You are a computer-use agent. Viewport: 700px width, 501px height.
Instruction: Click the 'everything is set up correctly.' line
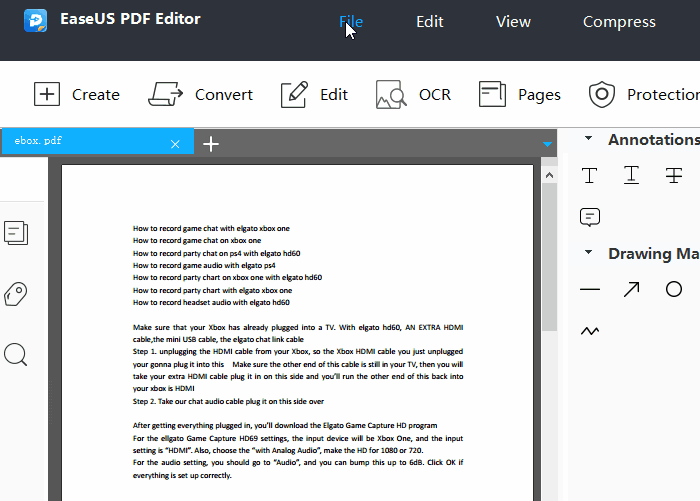click(182, 476)
